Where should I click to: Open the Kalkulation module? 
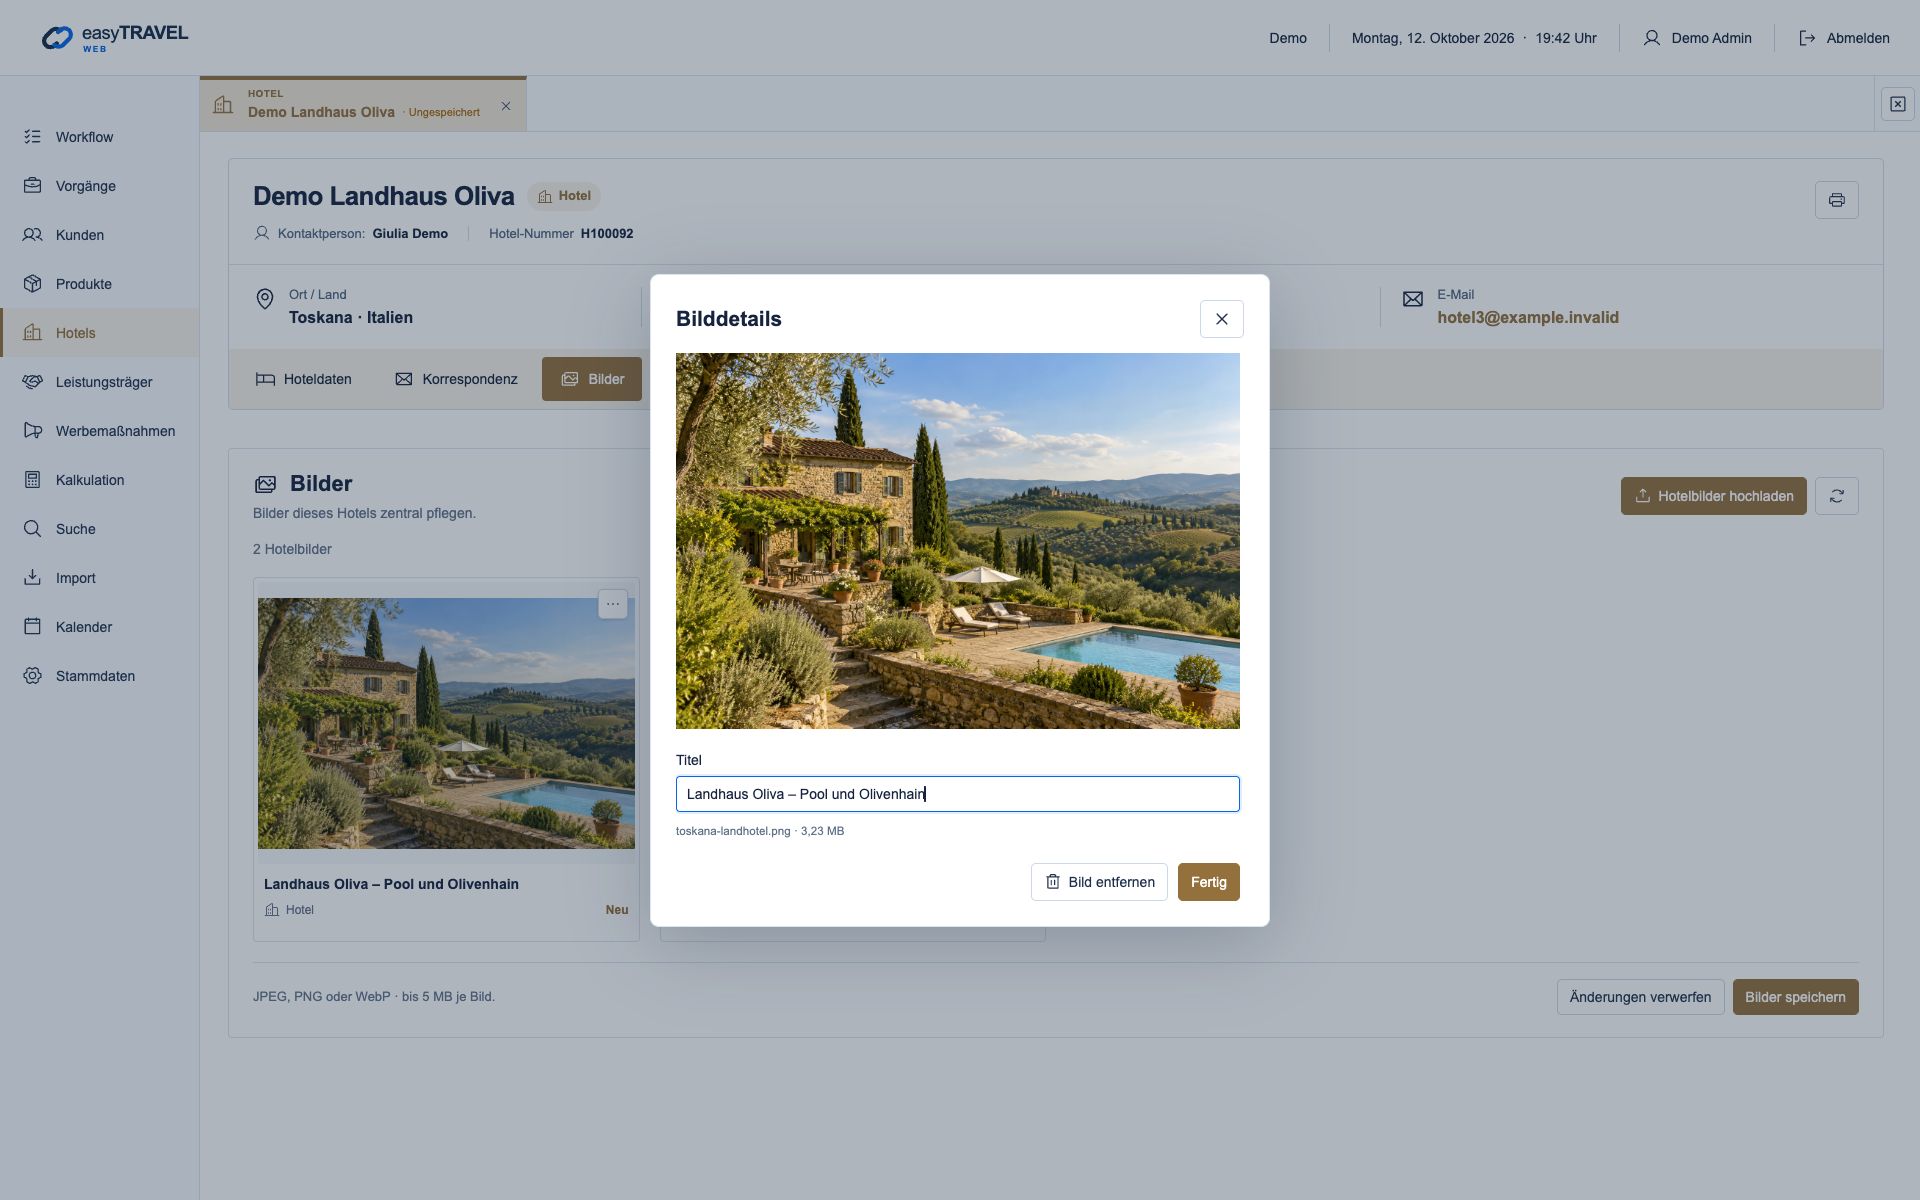point(99,480)
